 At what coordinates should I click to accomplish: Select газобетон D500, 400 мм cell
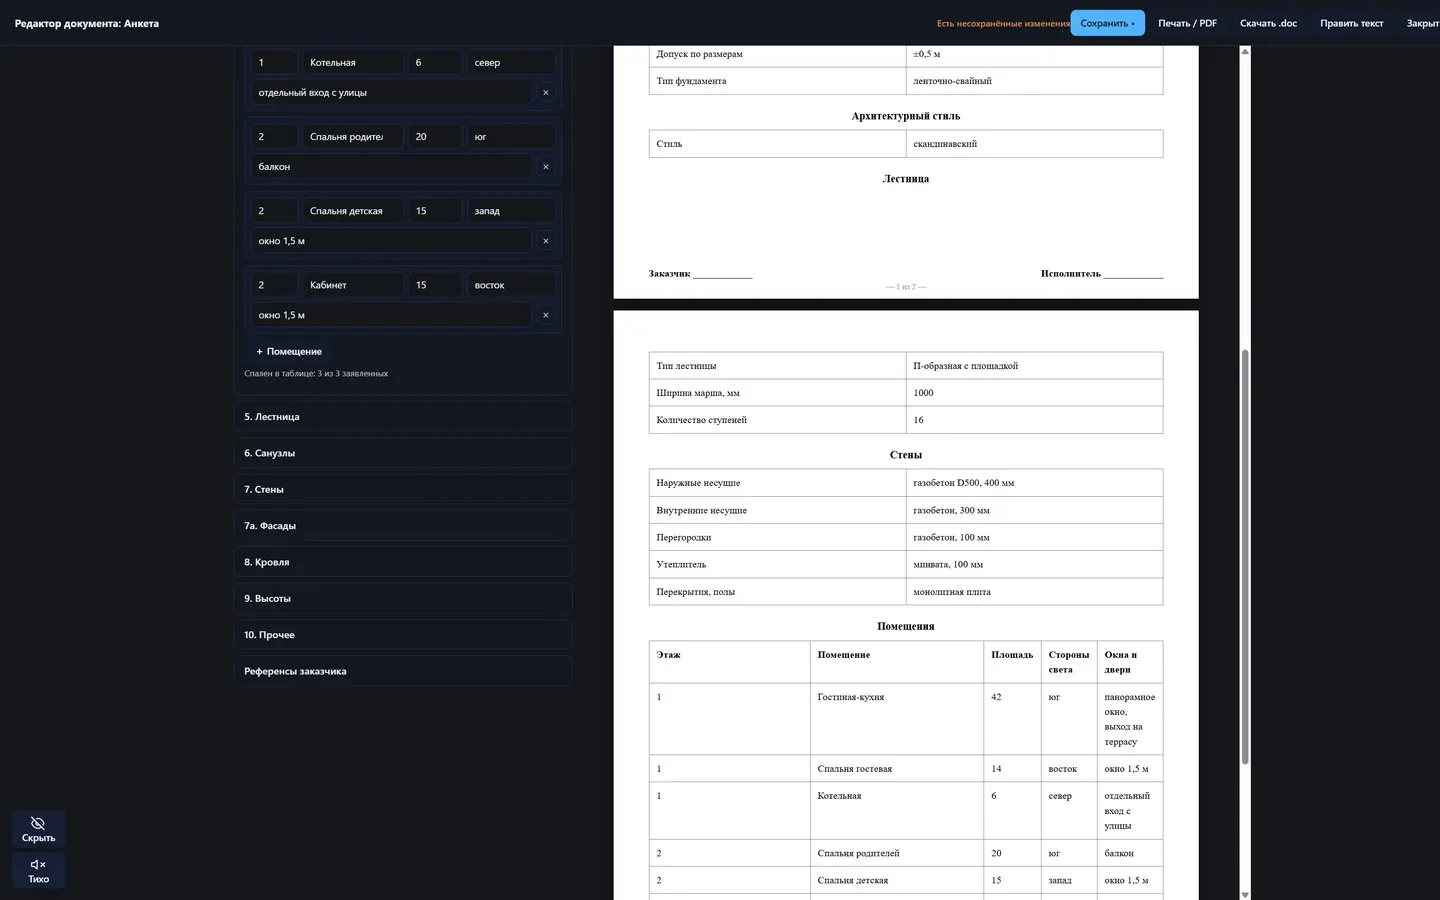(1034, 483)
